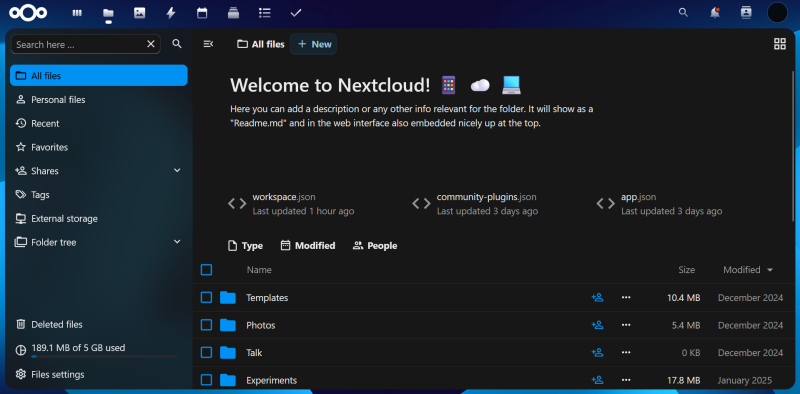Viewport: 800px width, 394px height.
Task: Click the storage quota usage bar
Action: [104, 357]
